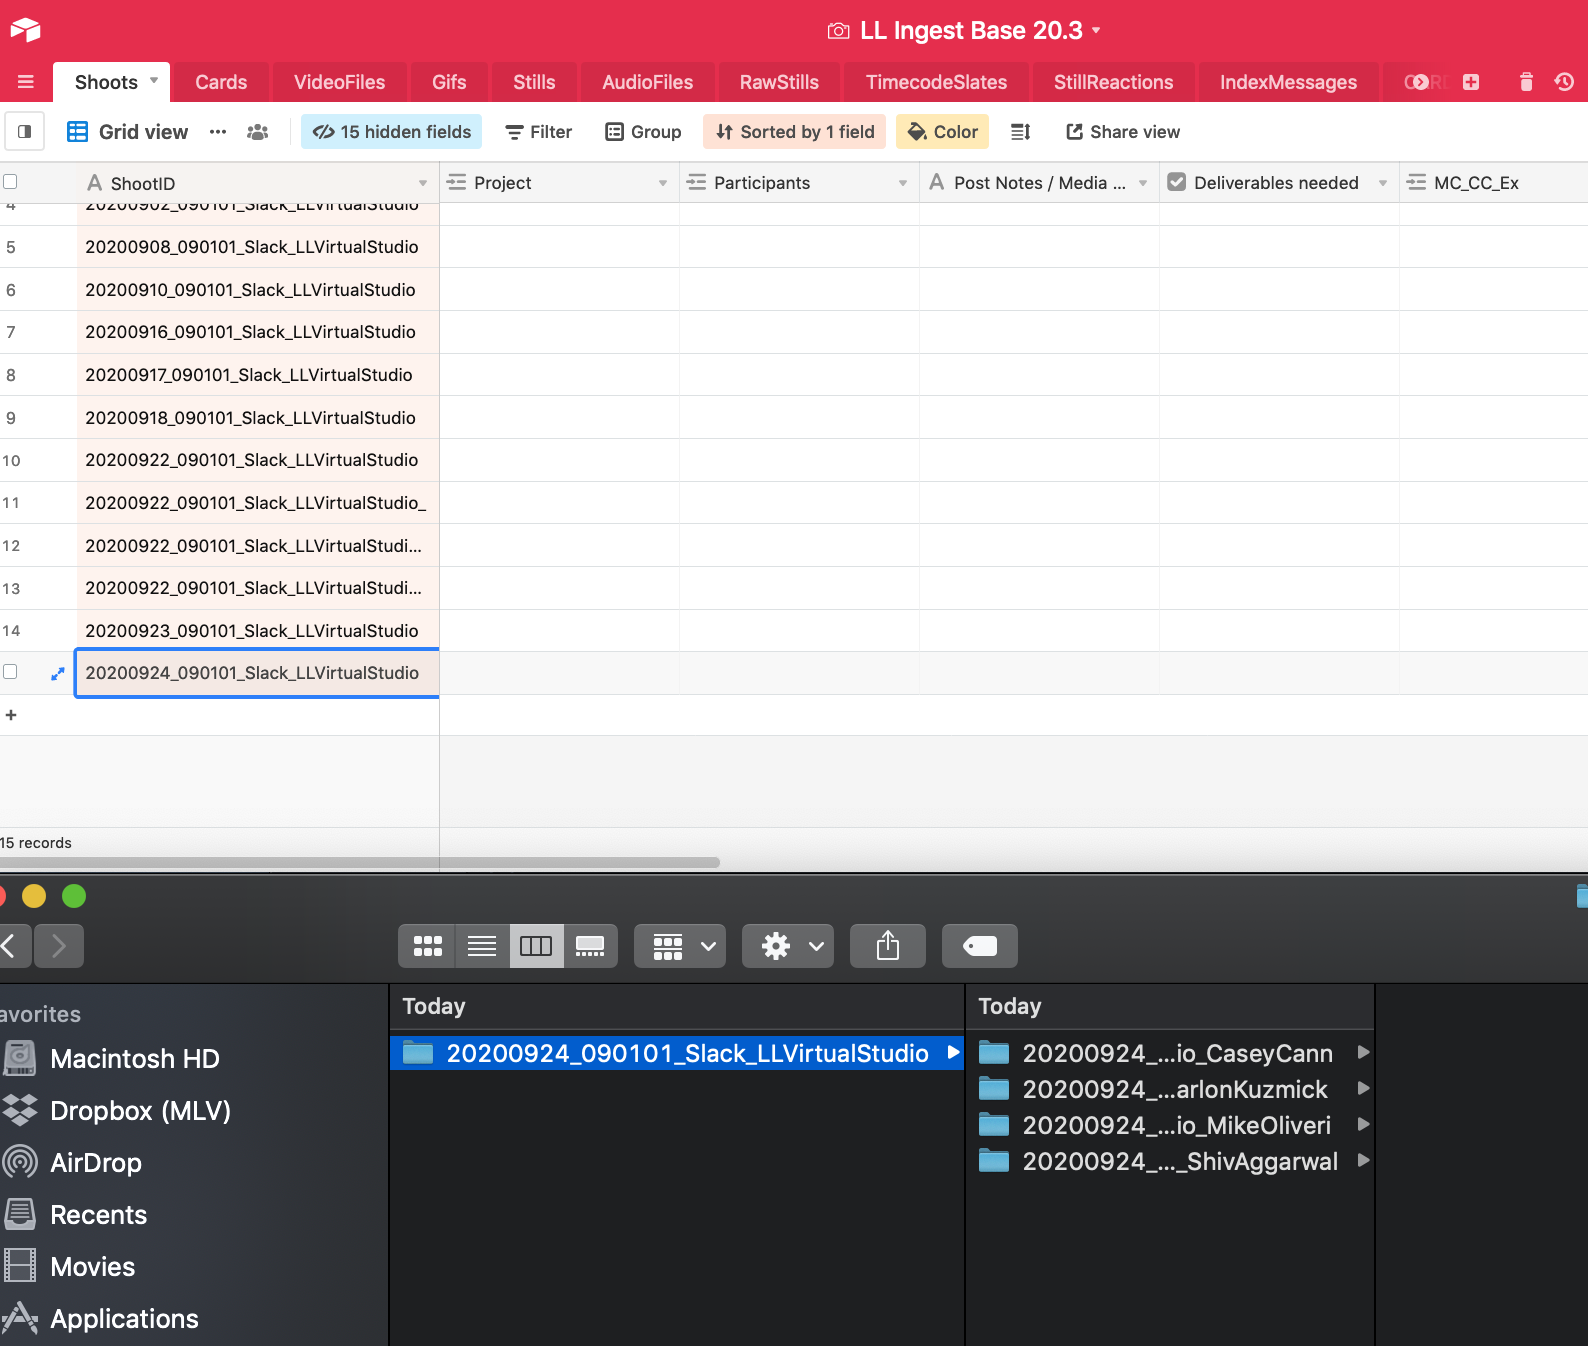Click the Share view button
Screen dimensions: 1588x1346
(x=1122, y=132)
